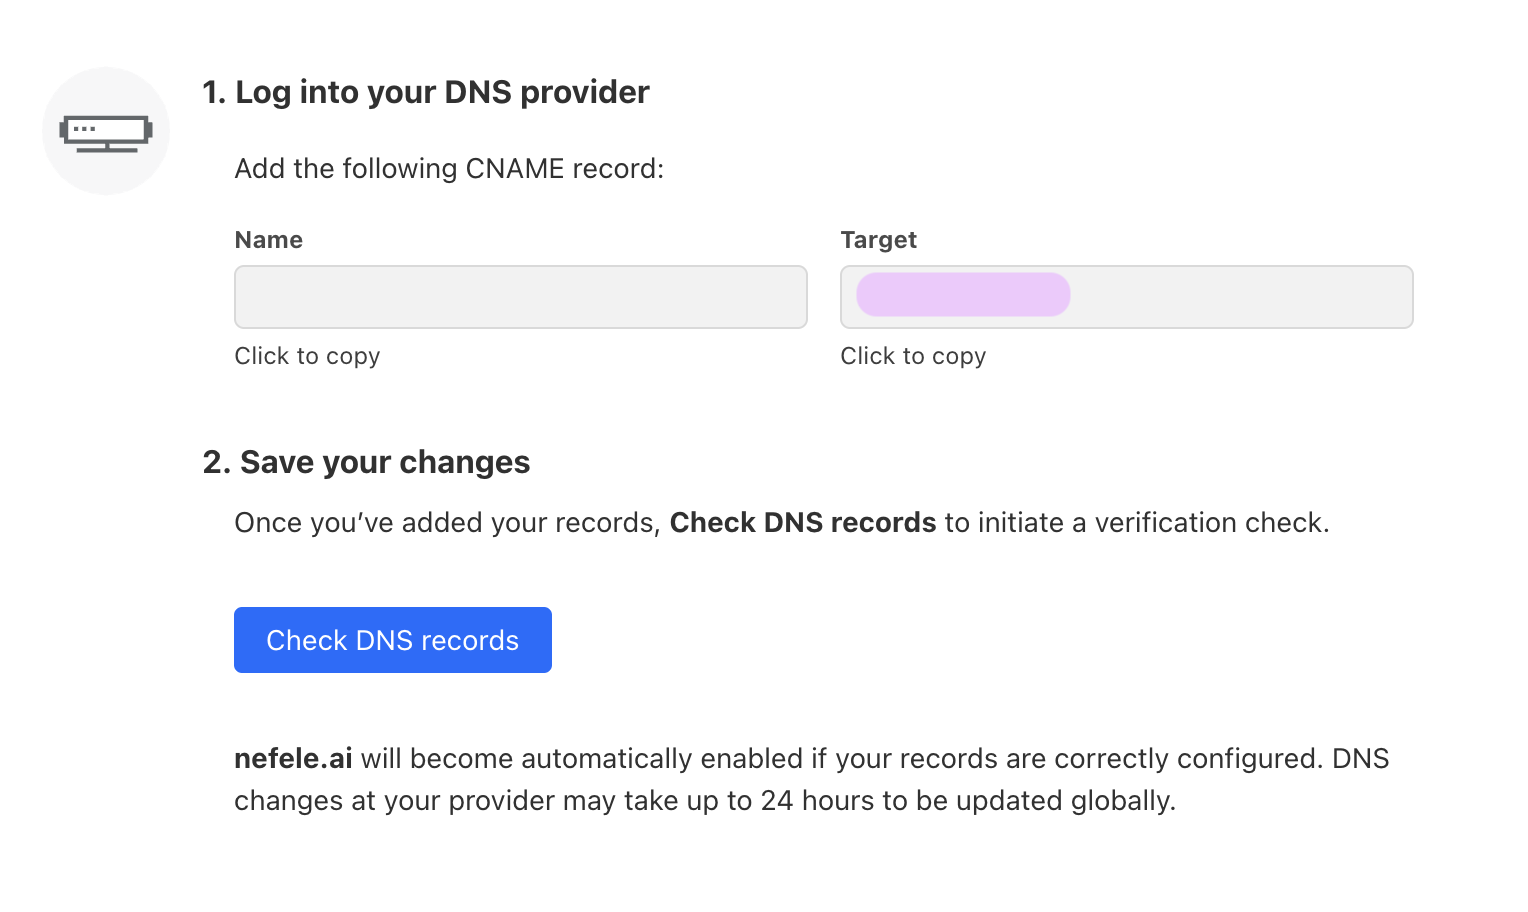
Task: Click the "Log into your DNS provider" heading
Action: click(442, 92)
